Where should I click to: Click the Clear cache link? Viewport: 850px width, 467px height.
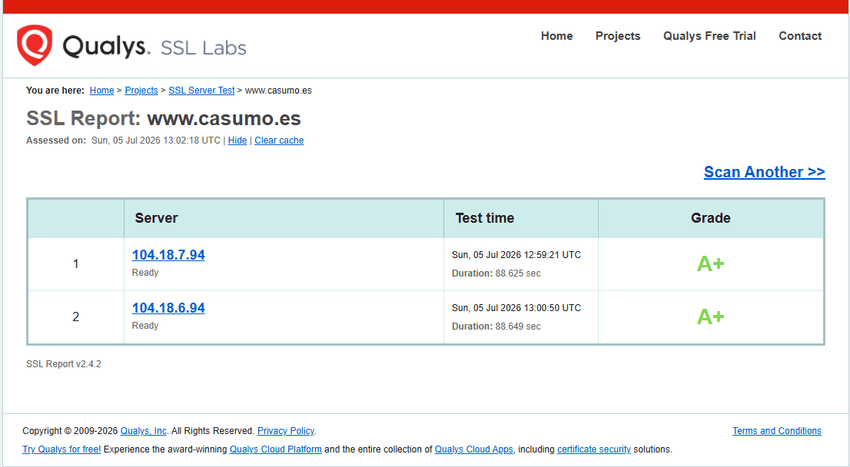coord(279,140)
